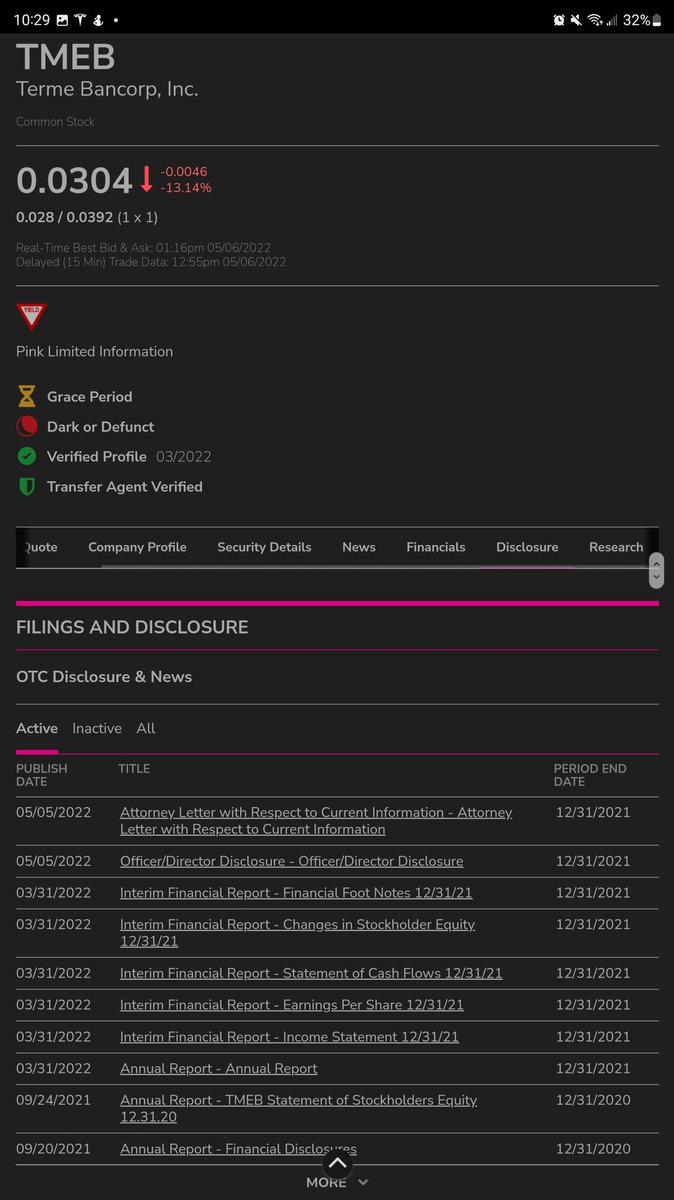Tap the Verified Profile 03/2022 date

click(184, 457)
